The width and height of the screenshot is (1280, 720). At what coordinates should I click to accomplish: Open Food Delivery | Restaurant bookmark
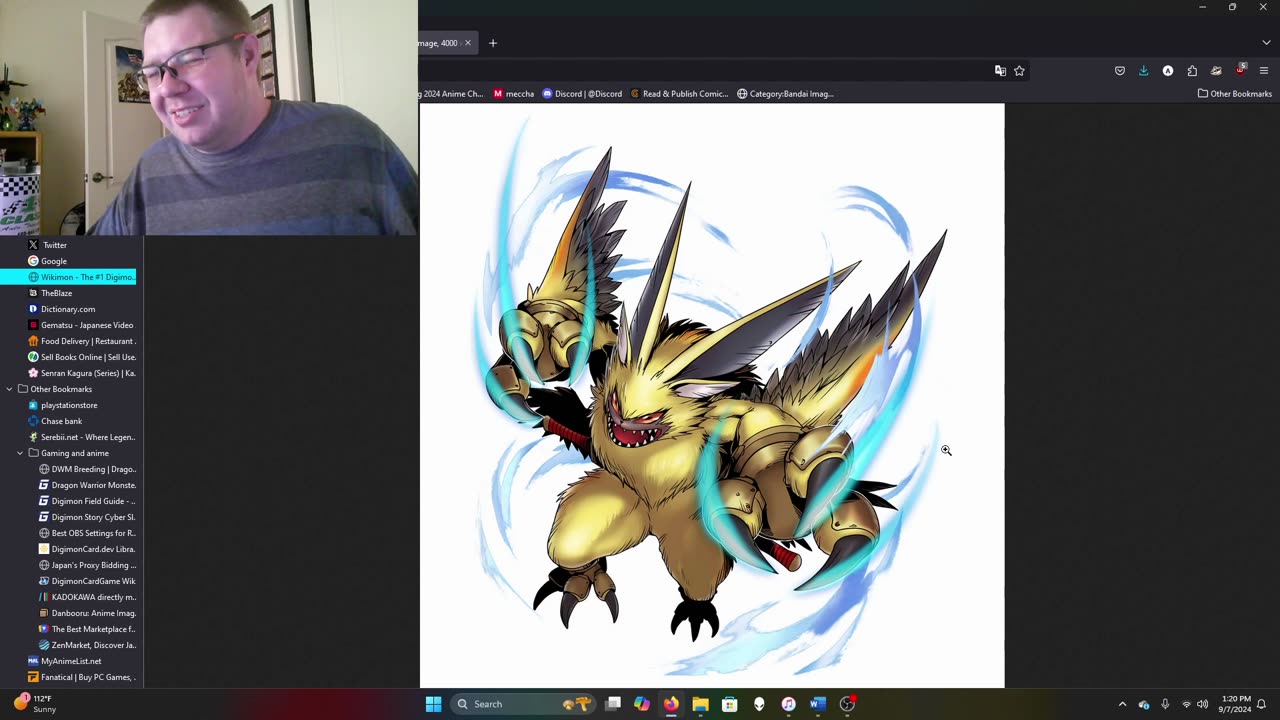(x=81, y=341)
